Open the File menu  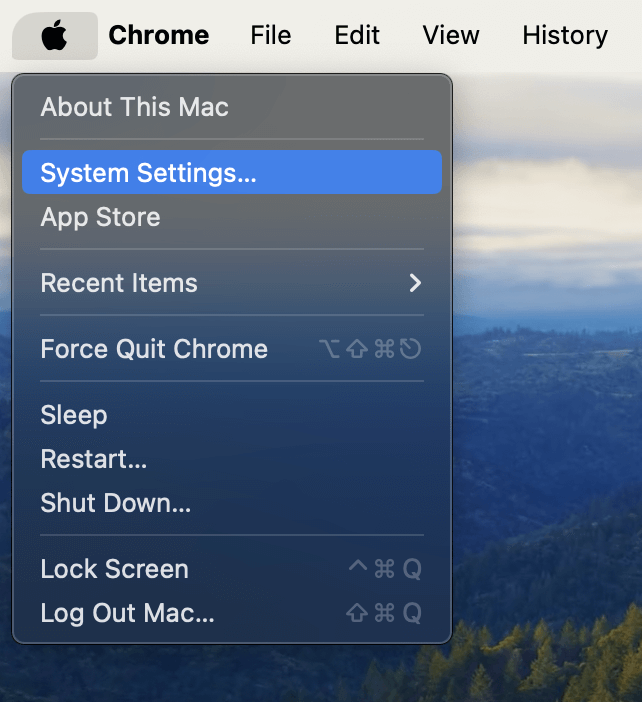270,36
